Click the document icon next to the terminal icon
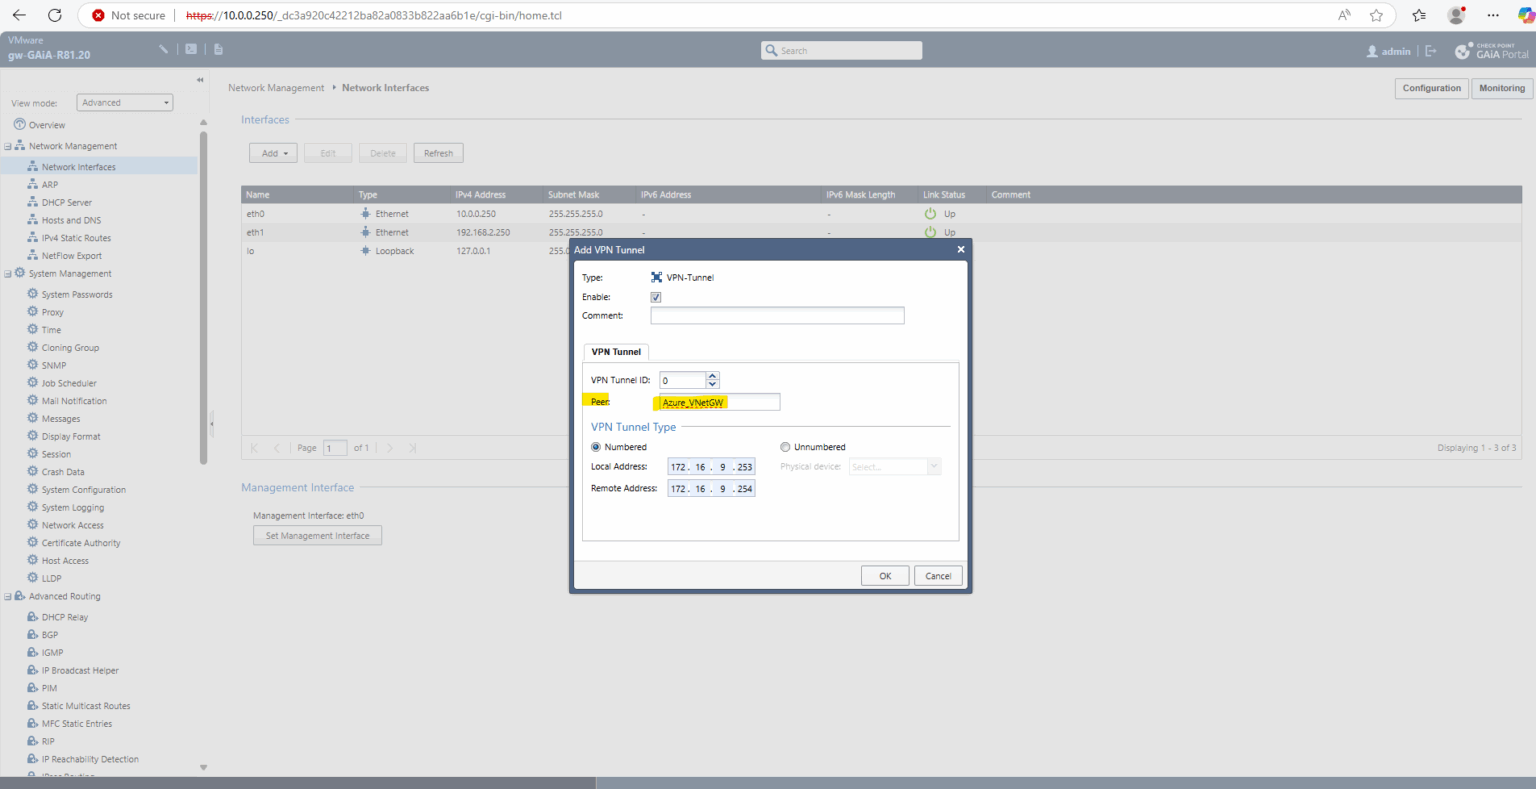The width and height of the screenshot is (1536, 789). tap(218, 47)
